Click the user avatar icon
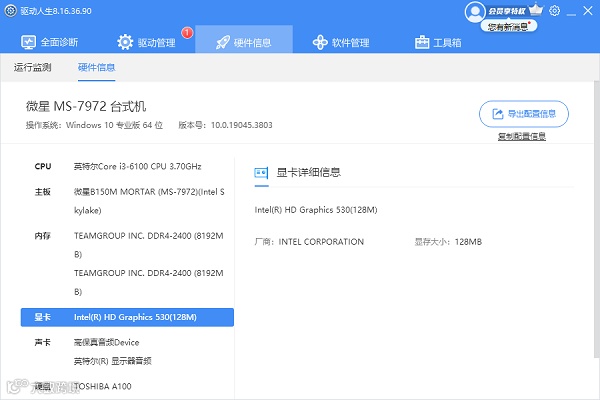 (x=475, y=11)
